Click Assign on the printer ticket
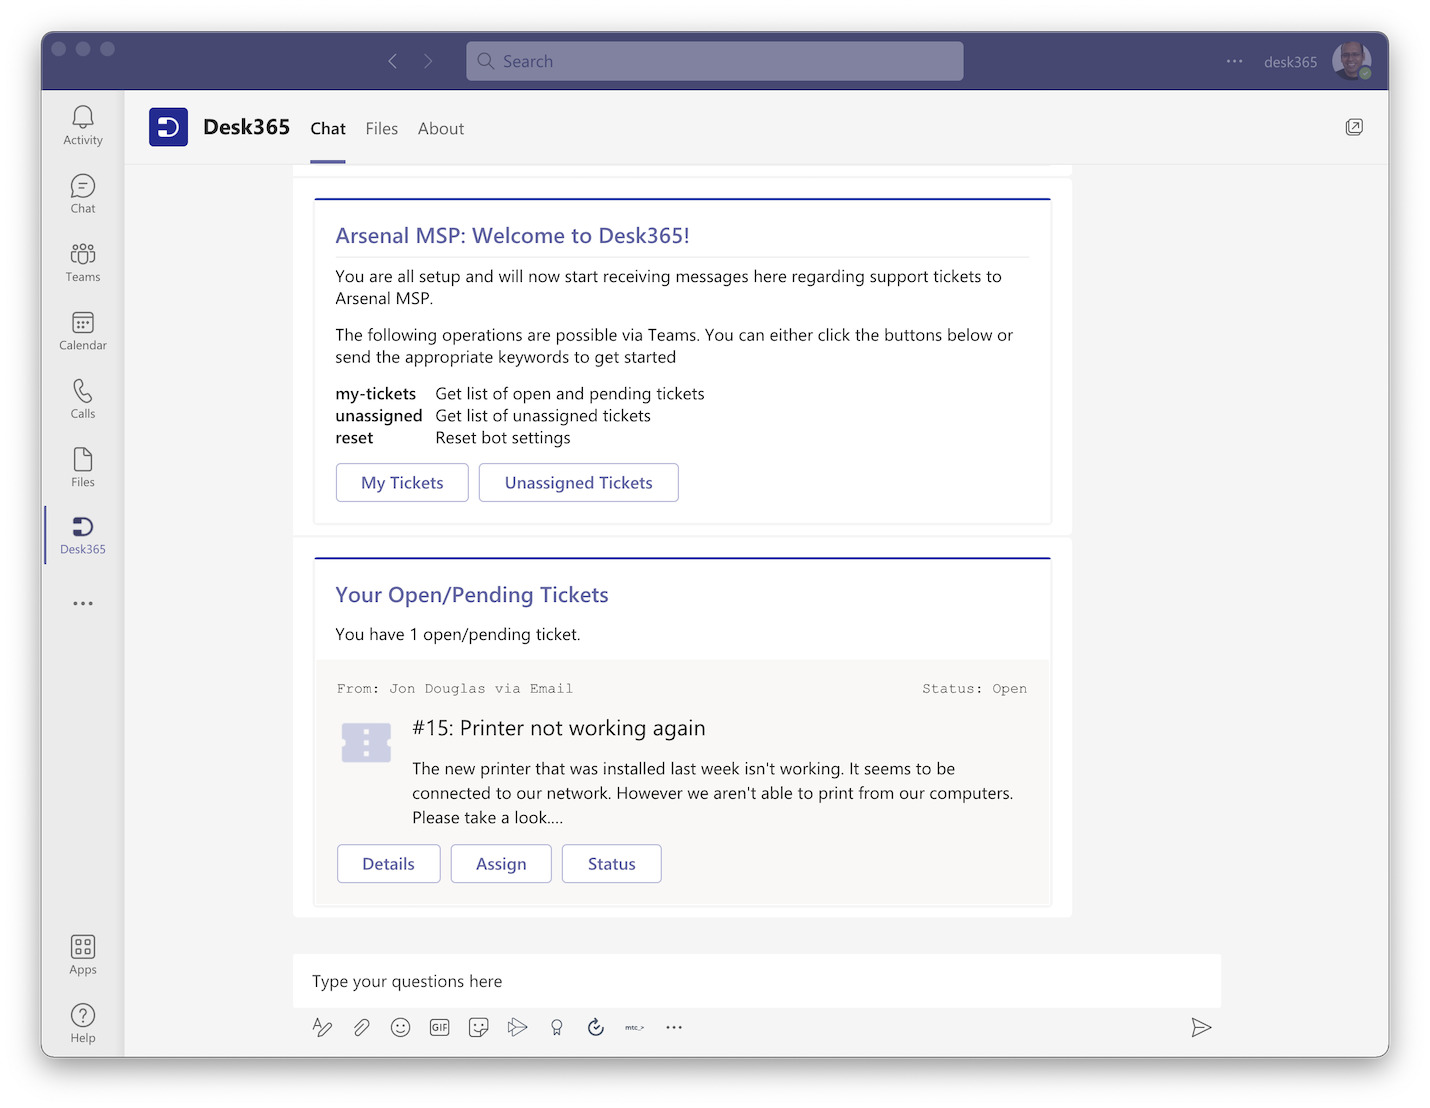This screenshot has width=1430, height=1108. tap(501, 864)
